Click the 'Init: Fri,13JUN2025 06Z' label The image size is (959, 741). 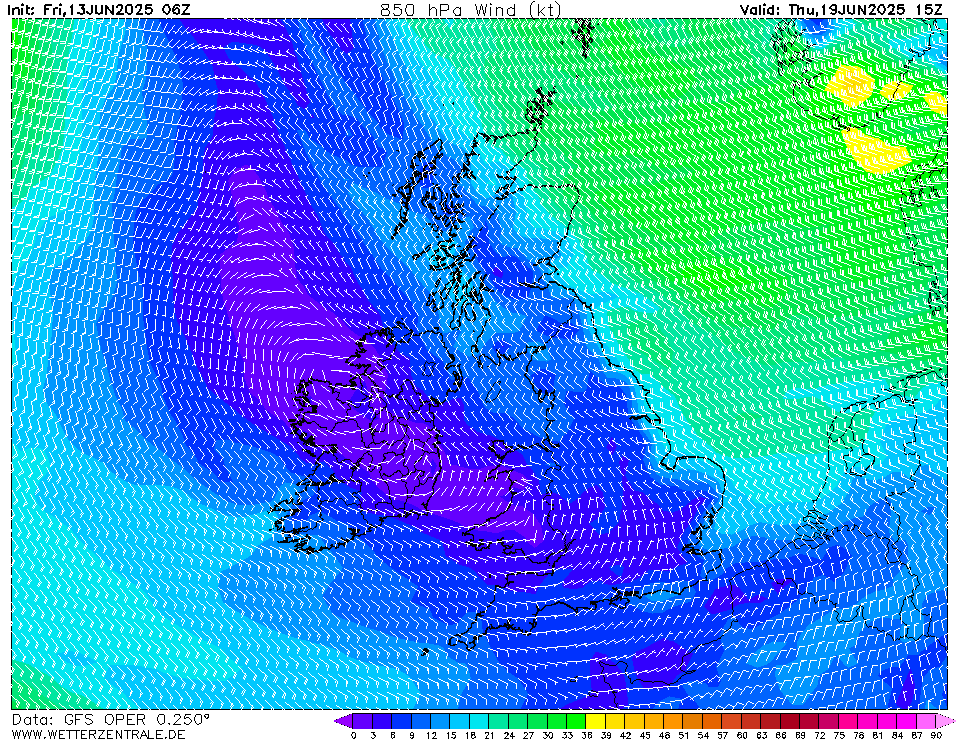coord(99,10)
